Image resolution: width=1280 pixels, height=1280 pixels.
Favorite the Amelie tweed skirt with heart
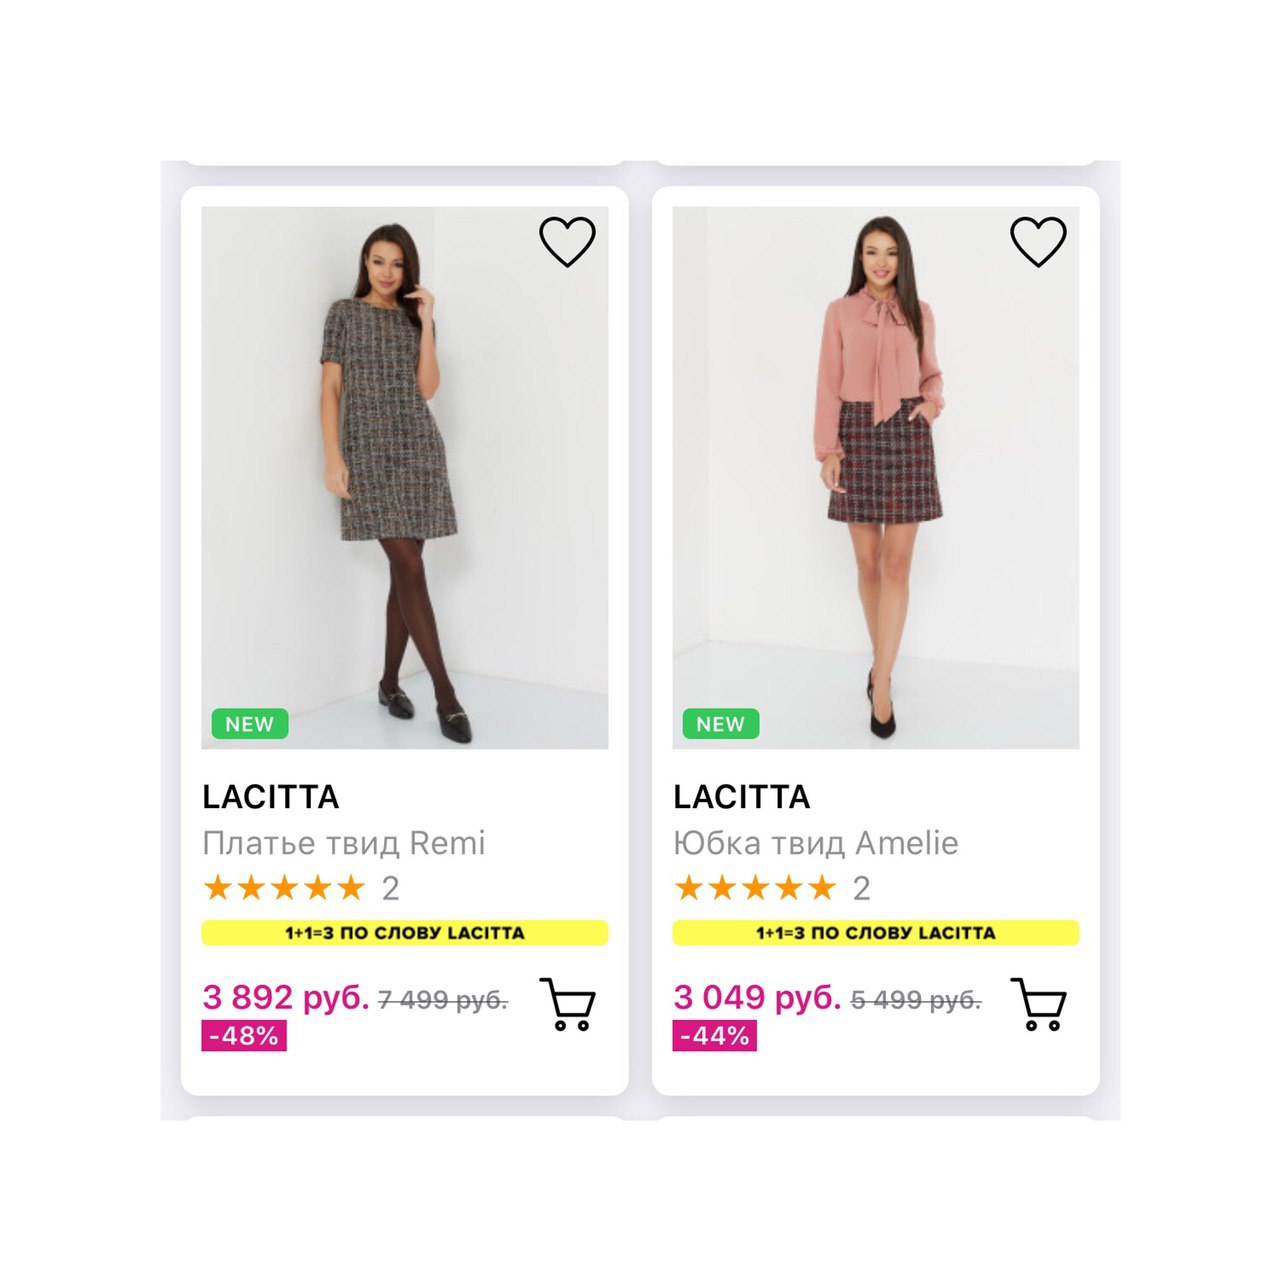[x=1038, y=242]
